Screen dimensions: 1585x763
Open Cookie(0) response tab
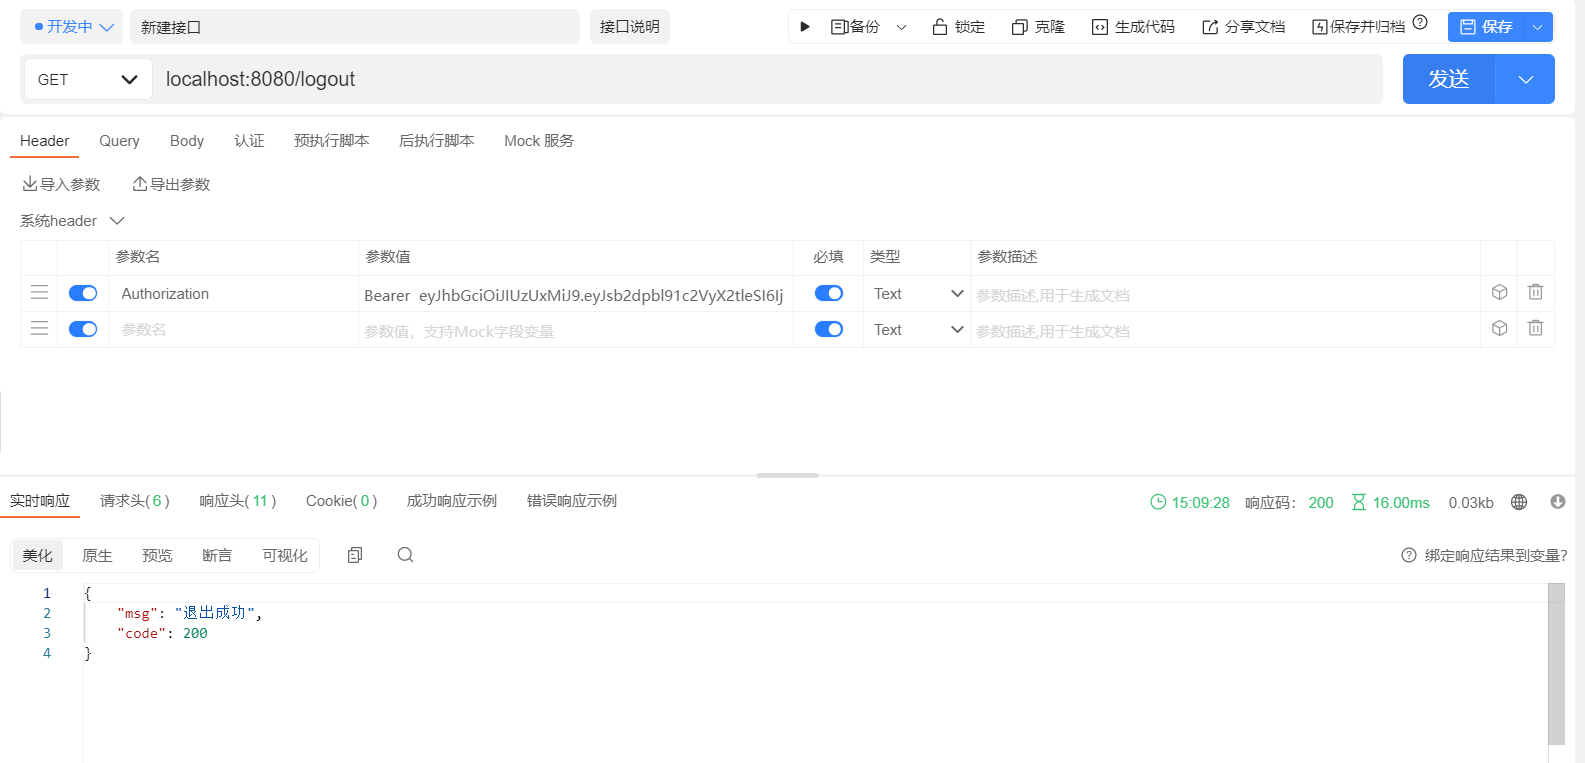tap(342, 501)
